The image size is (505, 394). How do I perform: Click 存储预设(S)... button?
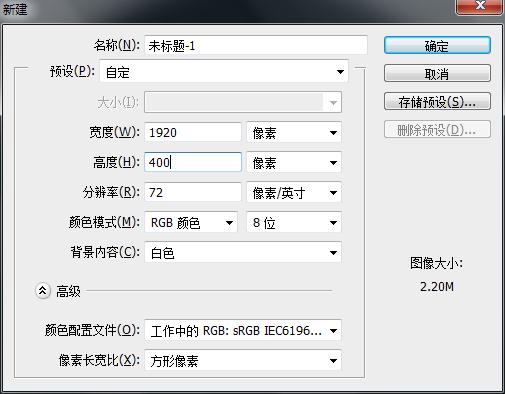point(437,101)
